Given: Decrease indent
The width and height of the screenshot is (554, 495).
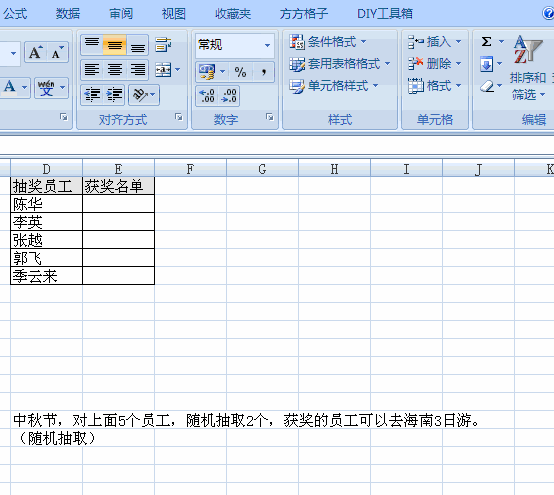Looking at the screenshot, I should coord(92,95).
